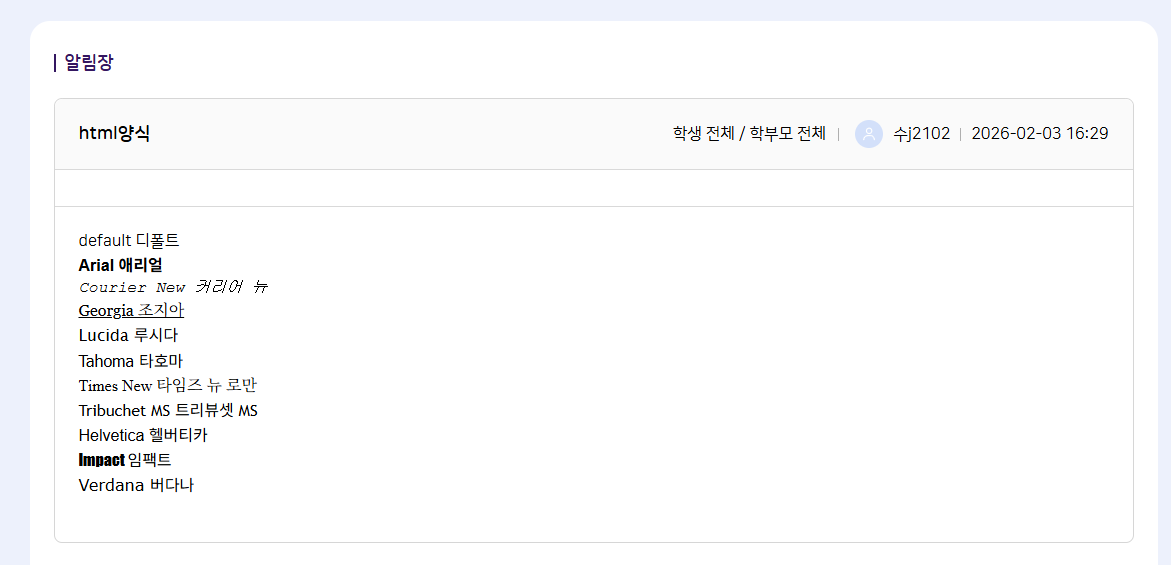Click the underlined Georgia 조지아 text

click(x=131, y=311)
